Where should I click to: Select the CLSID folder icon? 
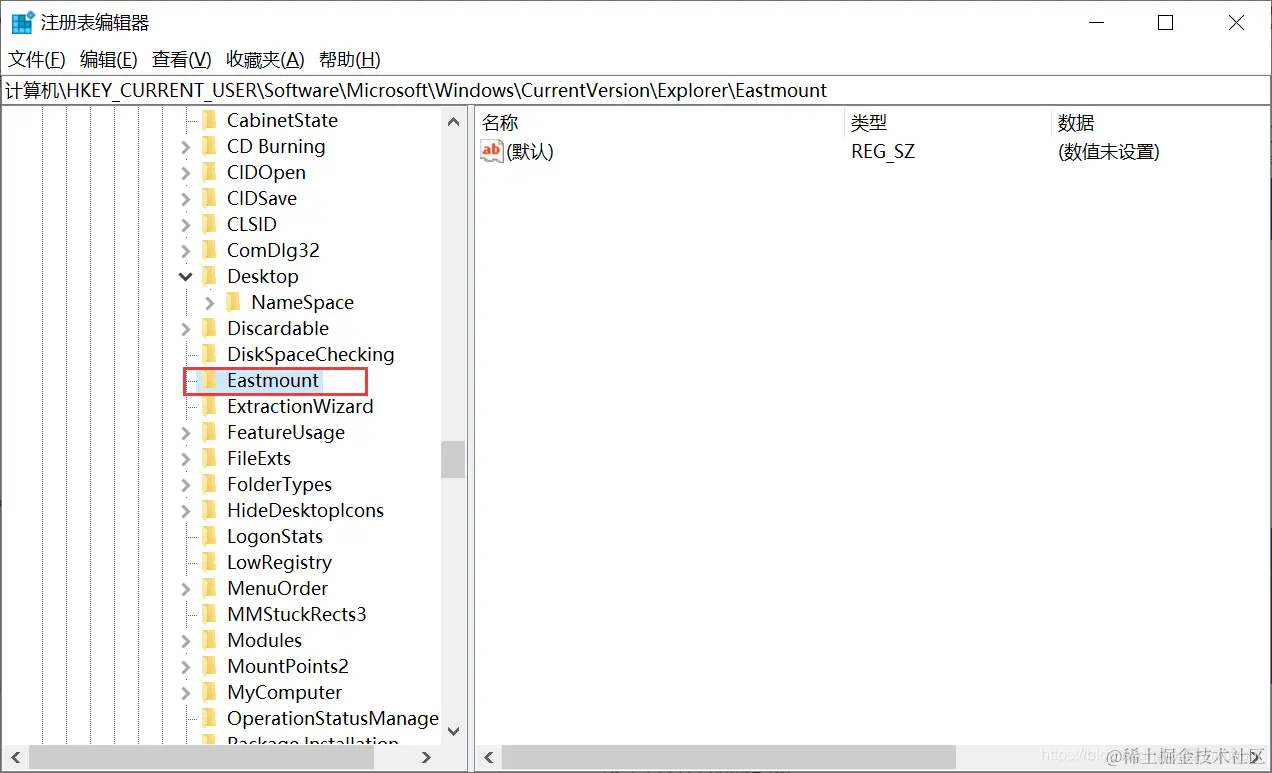pos(209,224)
